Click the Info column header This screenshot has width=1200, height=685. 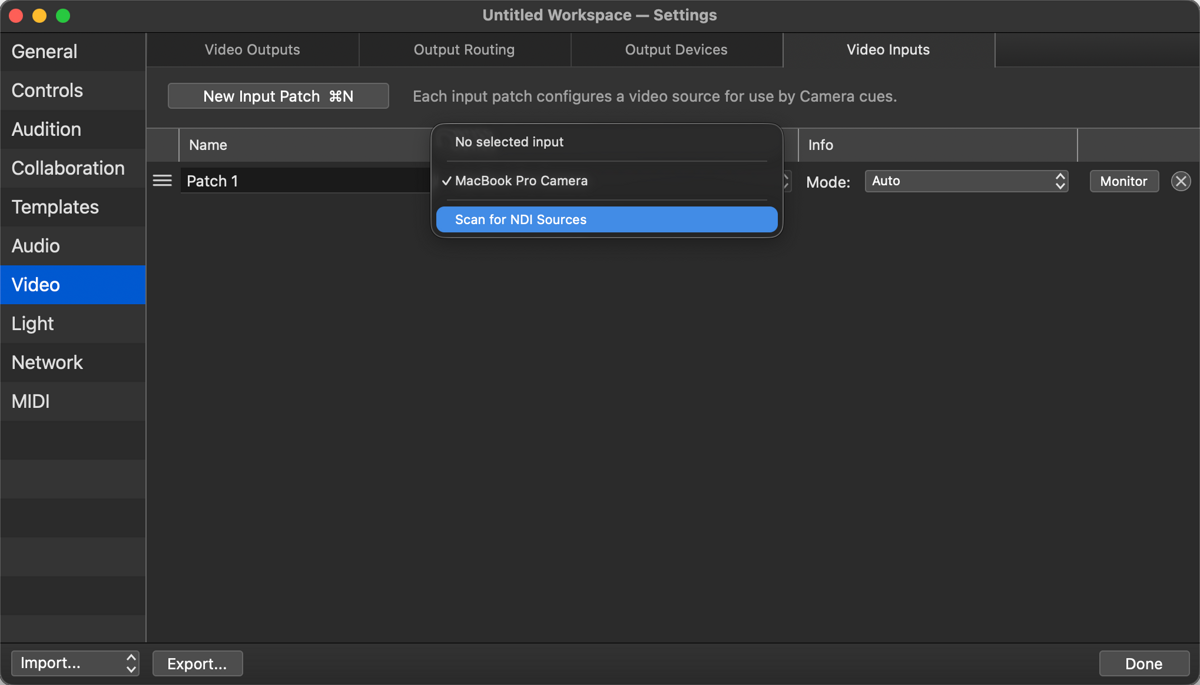(x=938, y=145)
